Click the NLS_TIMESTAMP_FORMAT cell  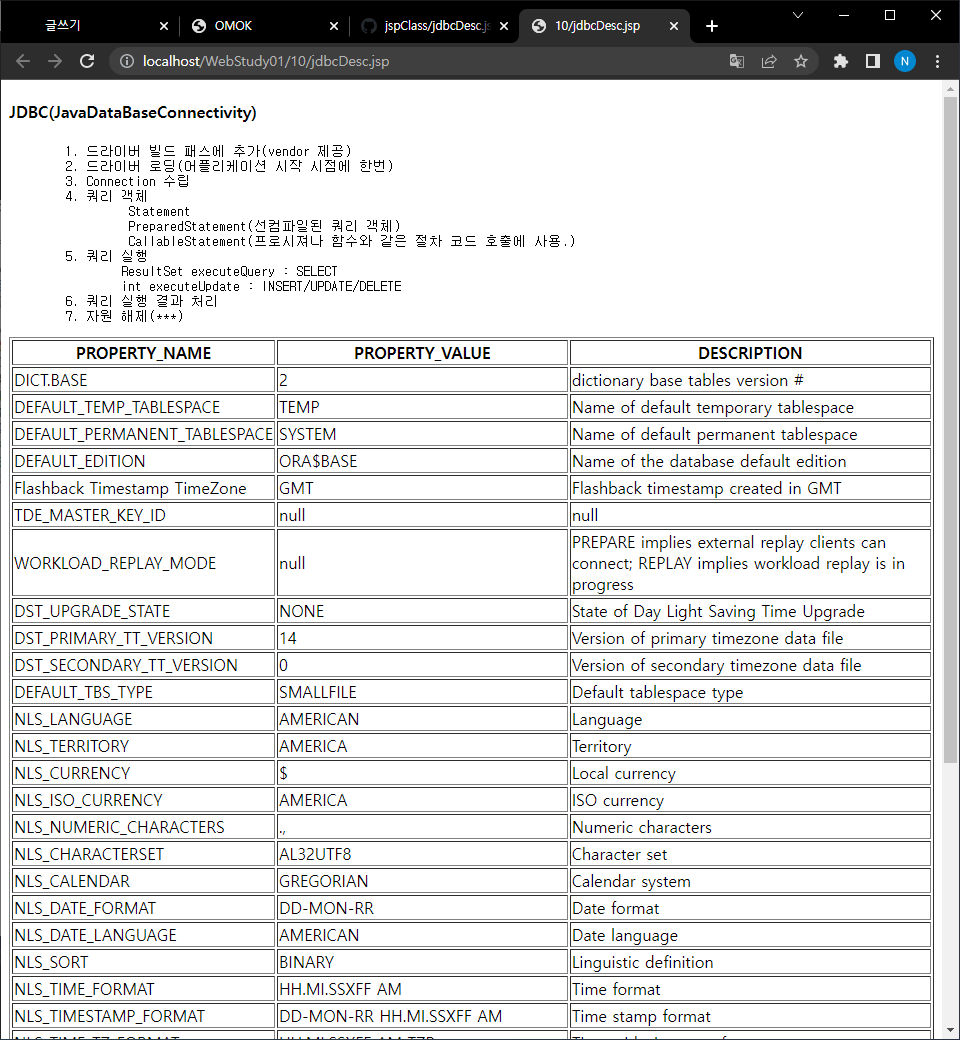pos(143,1016)
